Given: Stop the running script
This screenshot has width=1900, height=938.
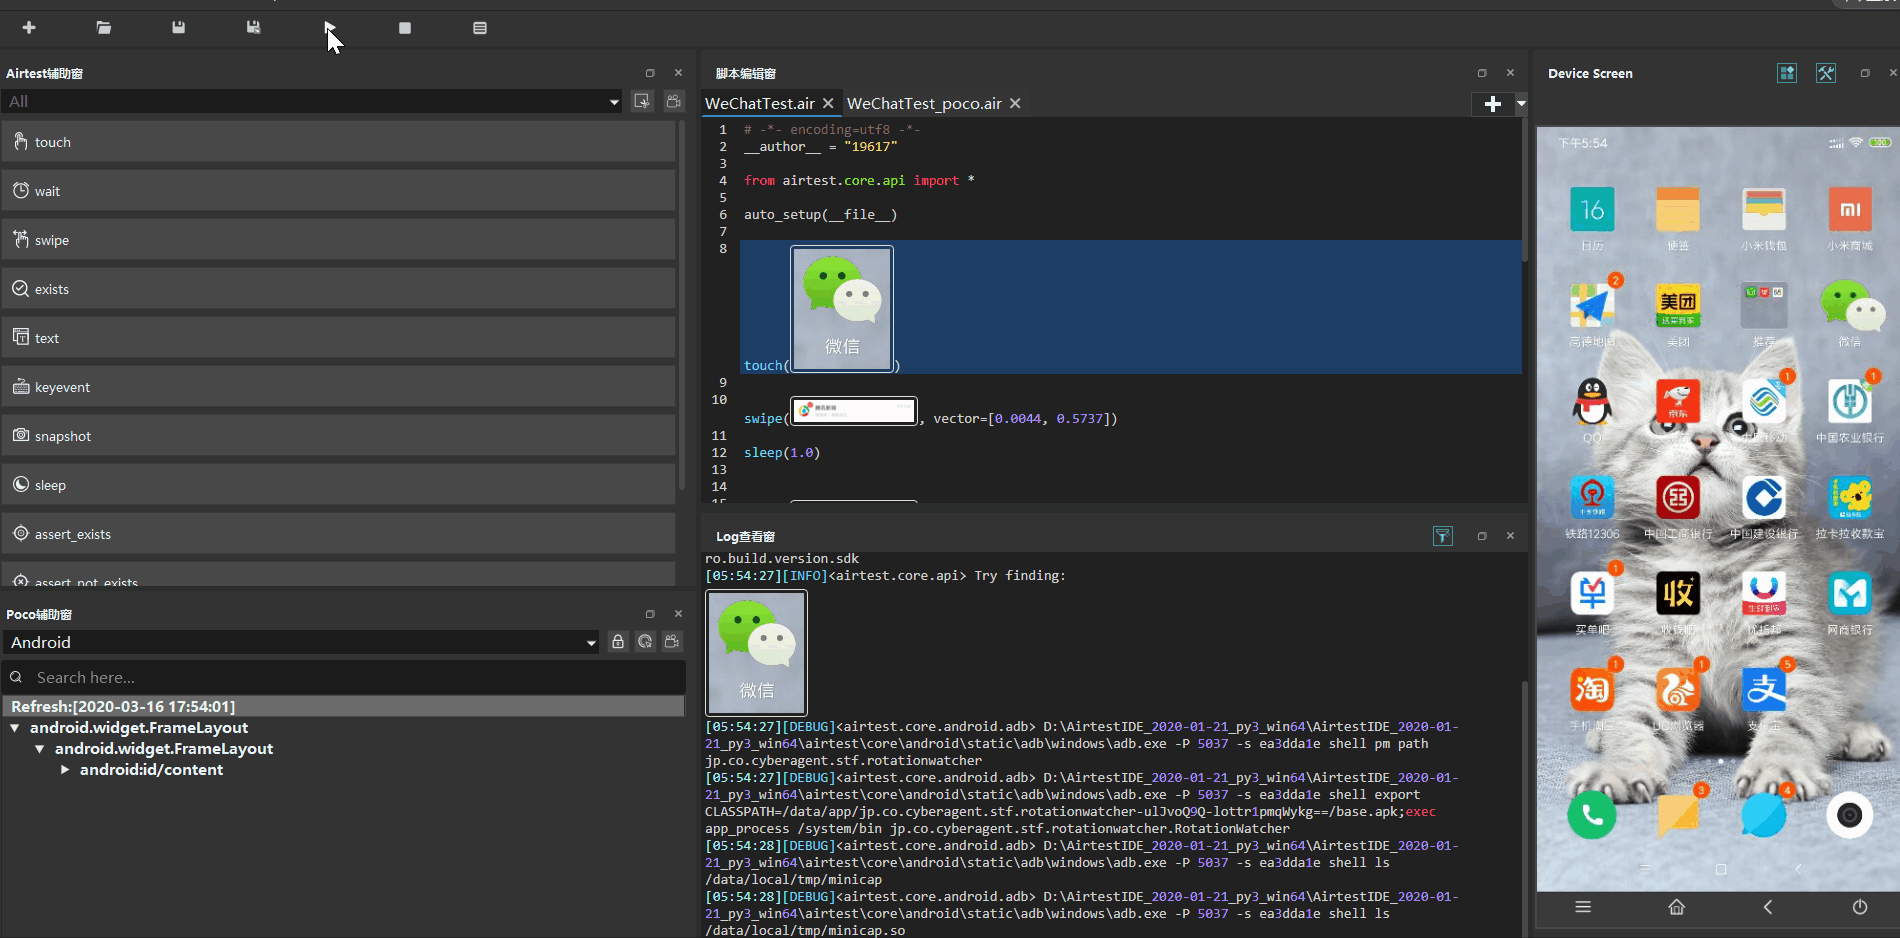Looking at the screenshot, I should [x=405, y=28].
